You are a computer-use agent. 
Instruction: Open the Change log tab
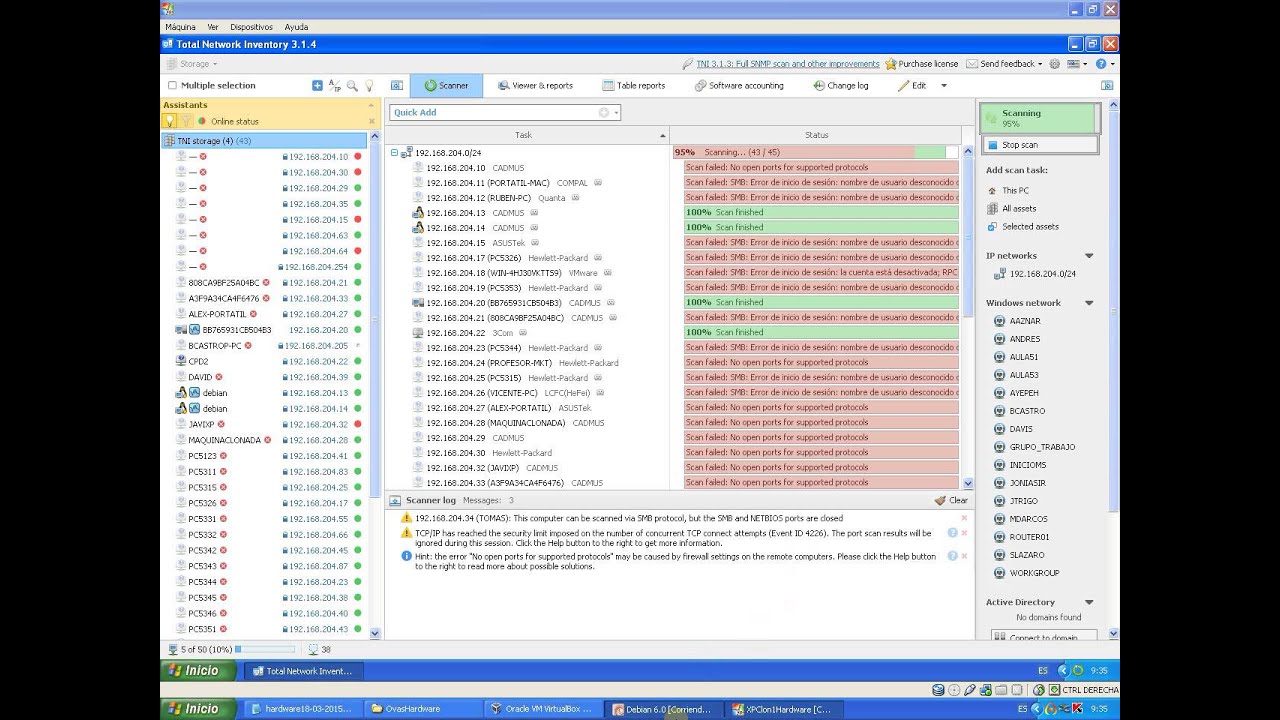841,86
